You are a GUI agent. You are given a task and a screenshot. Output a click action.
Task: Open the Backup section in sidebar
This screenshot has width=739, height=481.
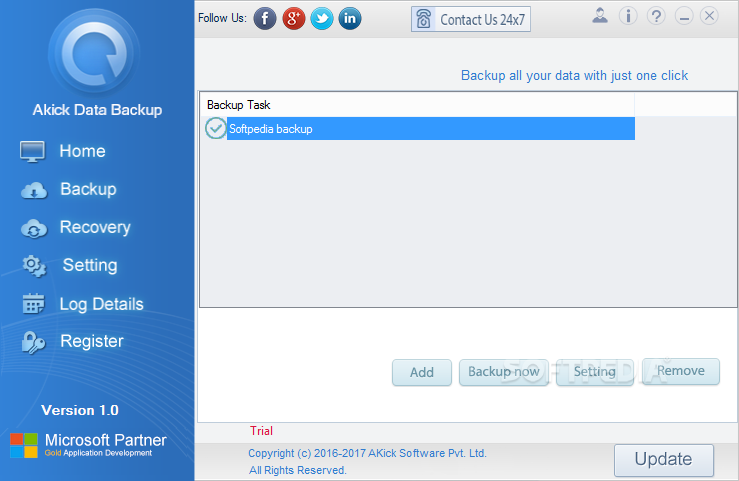pyautogui.click(x=88, y=189)
